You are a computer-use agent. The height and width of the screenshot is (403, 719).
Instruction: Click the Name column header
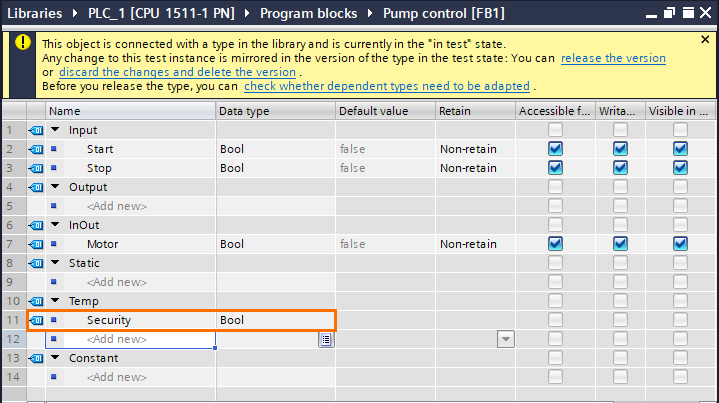[x=130, y=111]
